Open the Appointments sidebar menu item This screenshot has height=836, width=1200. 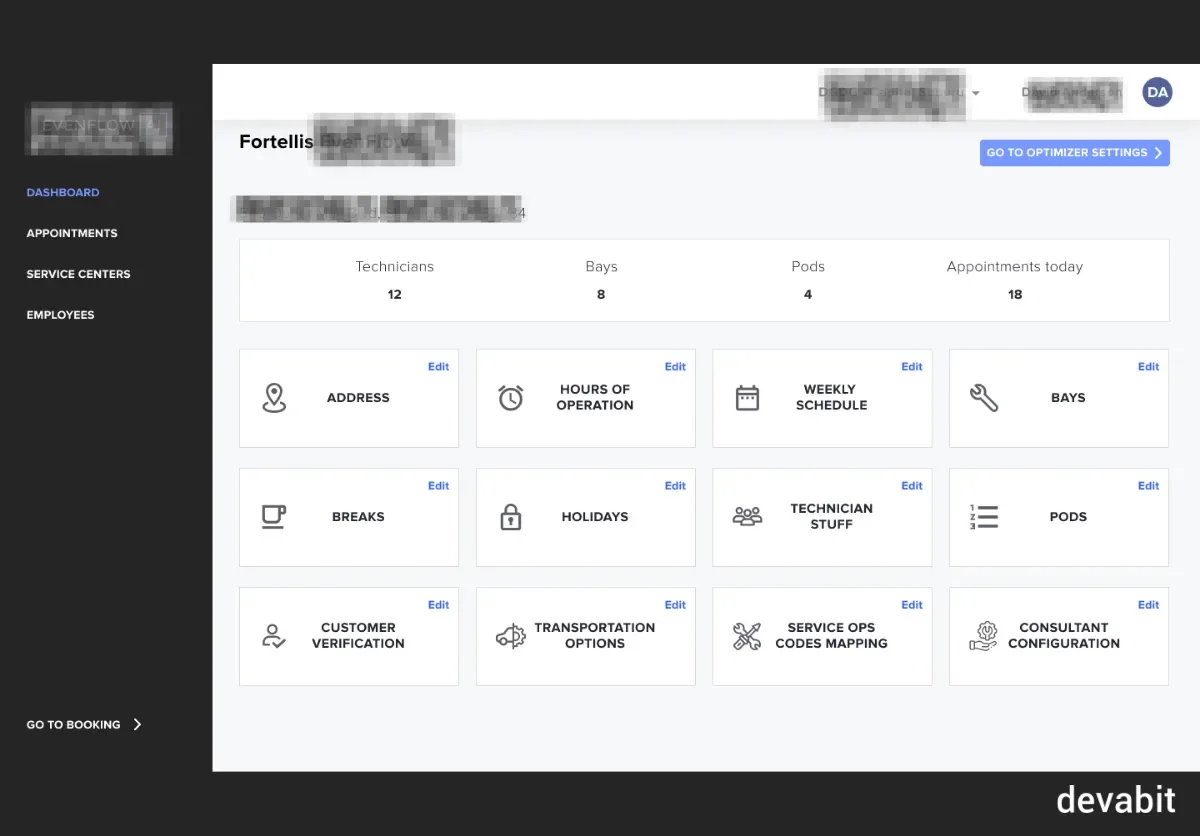[x=72, y=233]
